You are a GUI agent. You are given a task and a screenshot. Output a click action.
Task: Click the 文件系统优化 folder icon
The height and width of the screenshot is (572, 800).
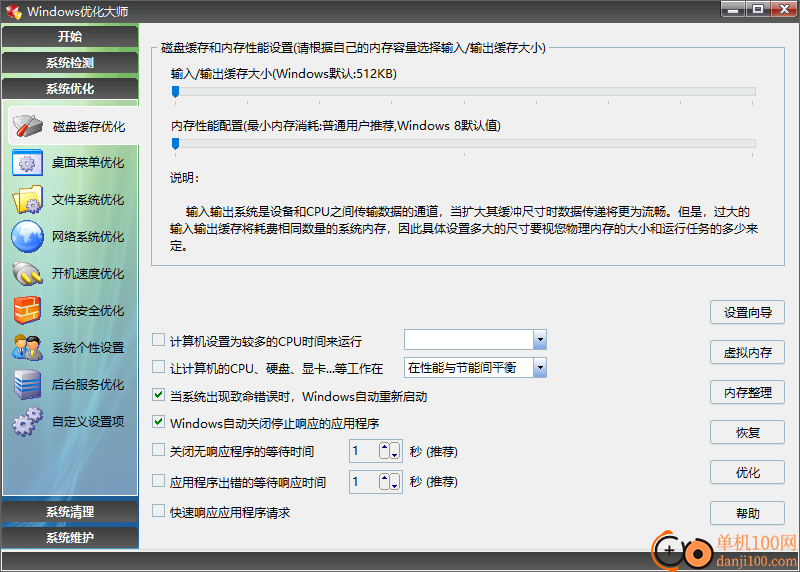(28, 200)
